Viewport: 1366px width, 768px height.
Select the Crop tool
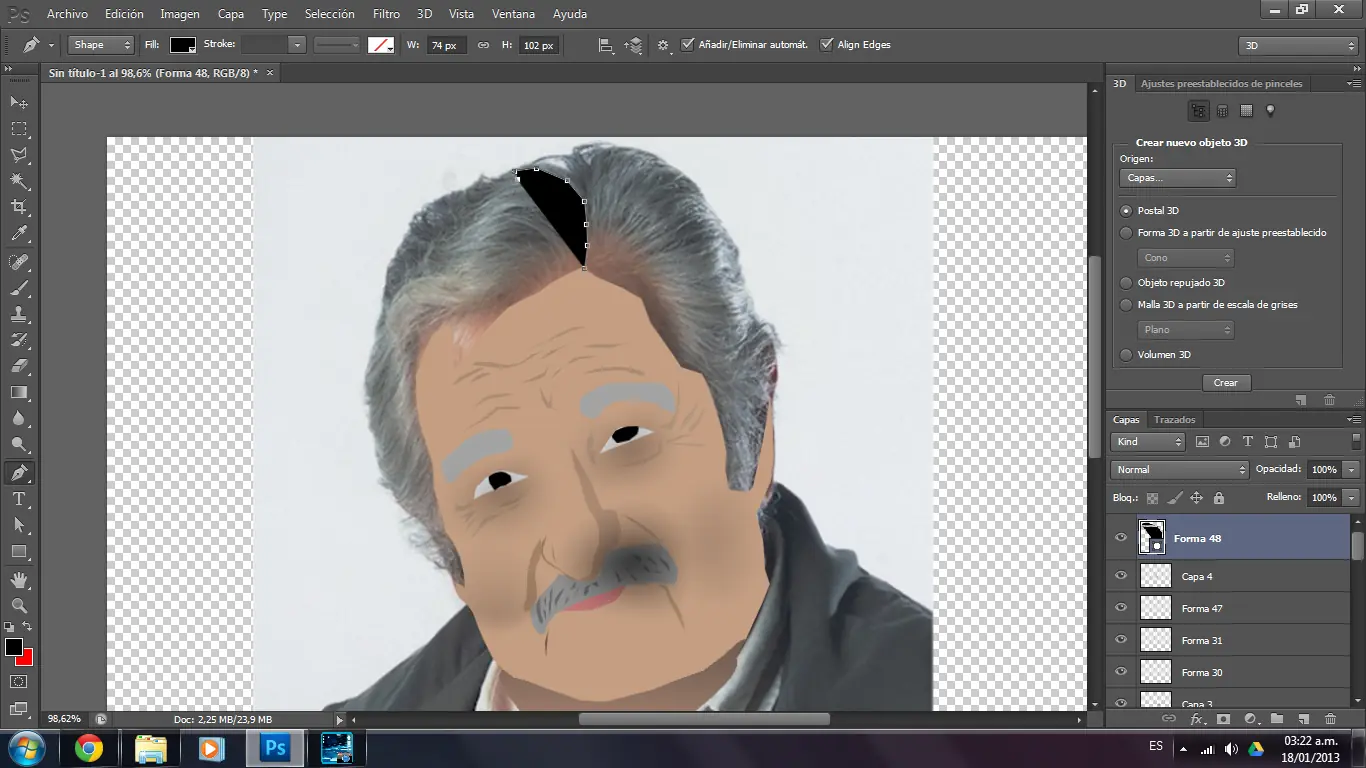click(19, 207)
